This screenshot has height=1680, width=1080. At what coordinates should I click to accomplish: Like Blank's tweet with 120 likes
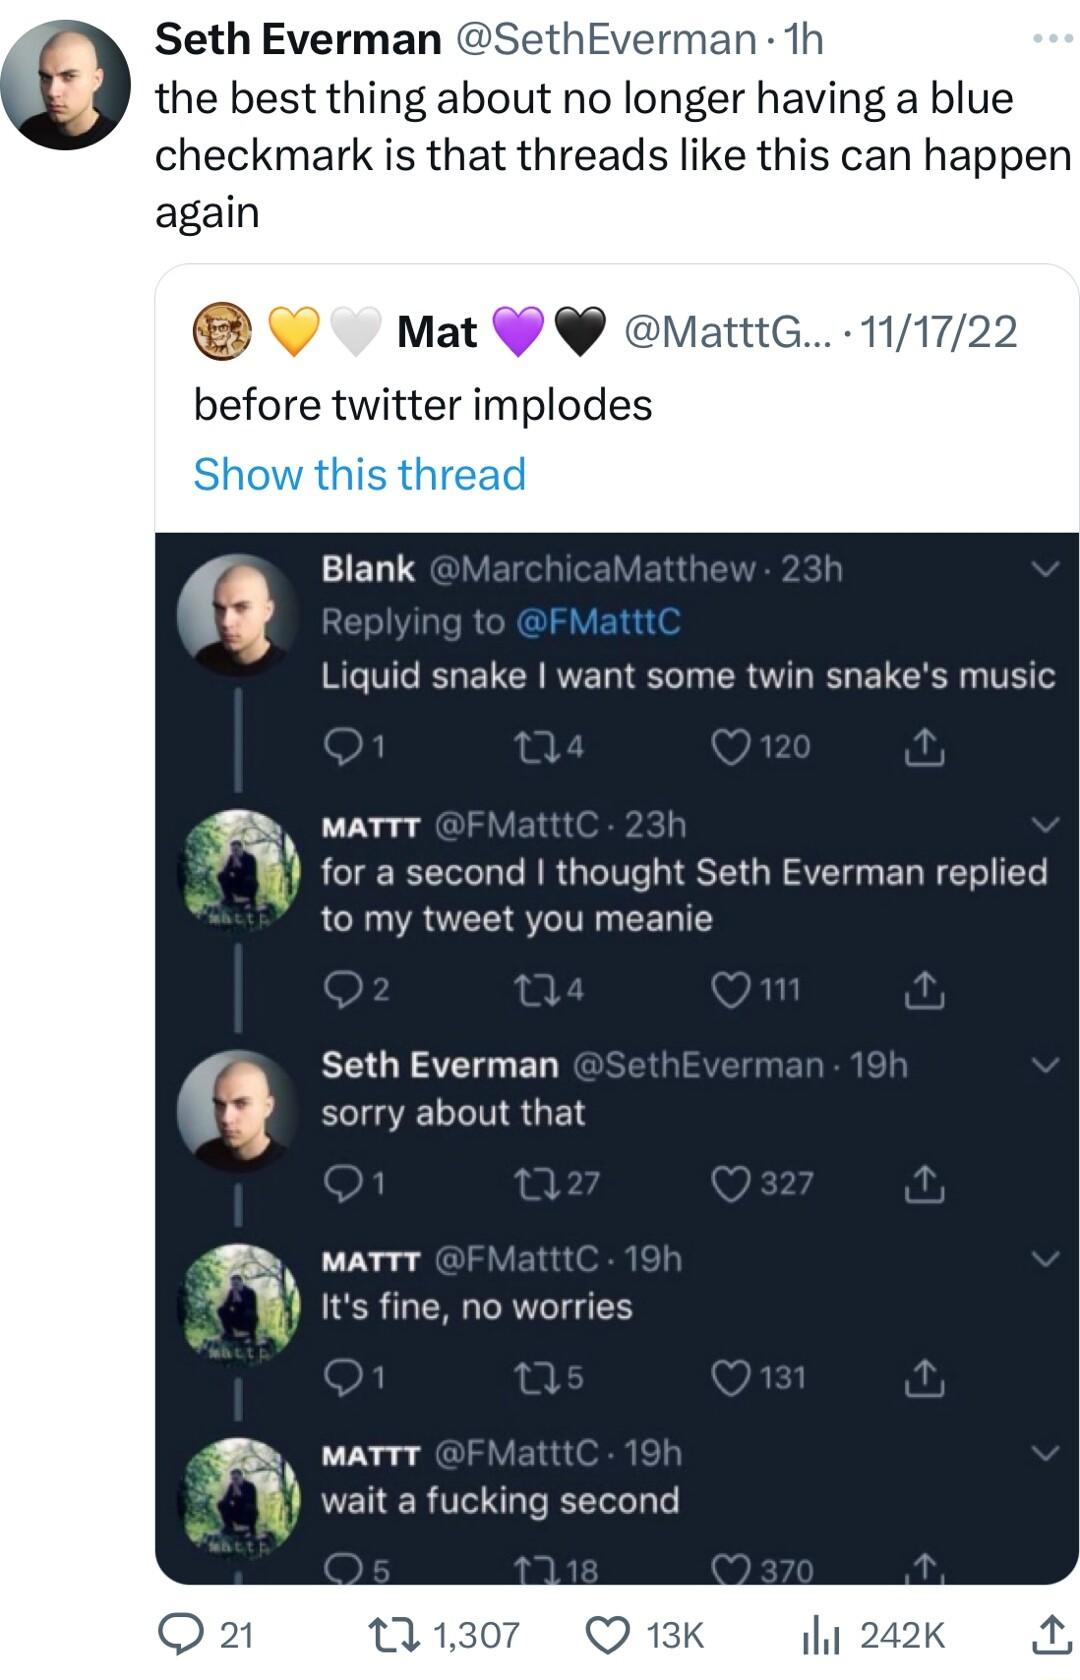point(730,744)
